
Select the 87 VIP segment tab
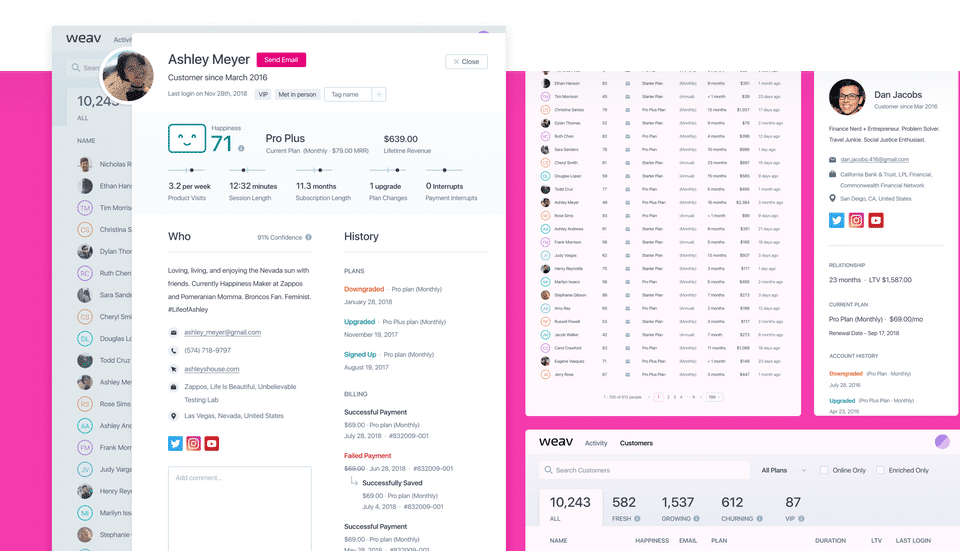[x=795, y=508]
